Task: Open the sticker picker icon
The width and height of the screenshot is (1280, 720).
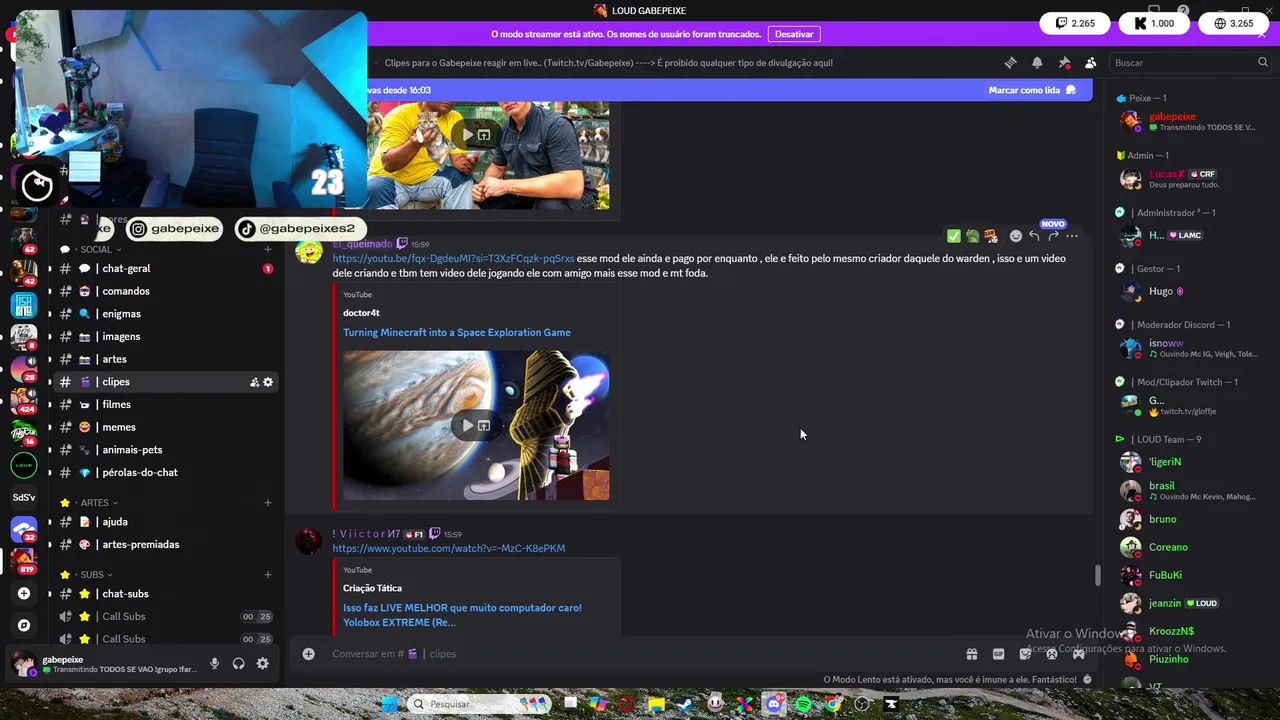Action: (1025, 654)
